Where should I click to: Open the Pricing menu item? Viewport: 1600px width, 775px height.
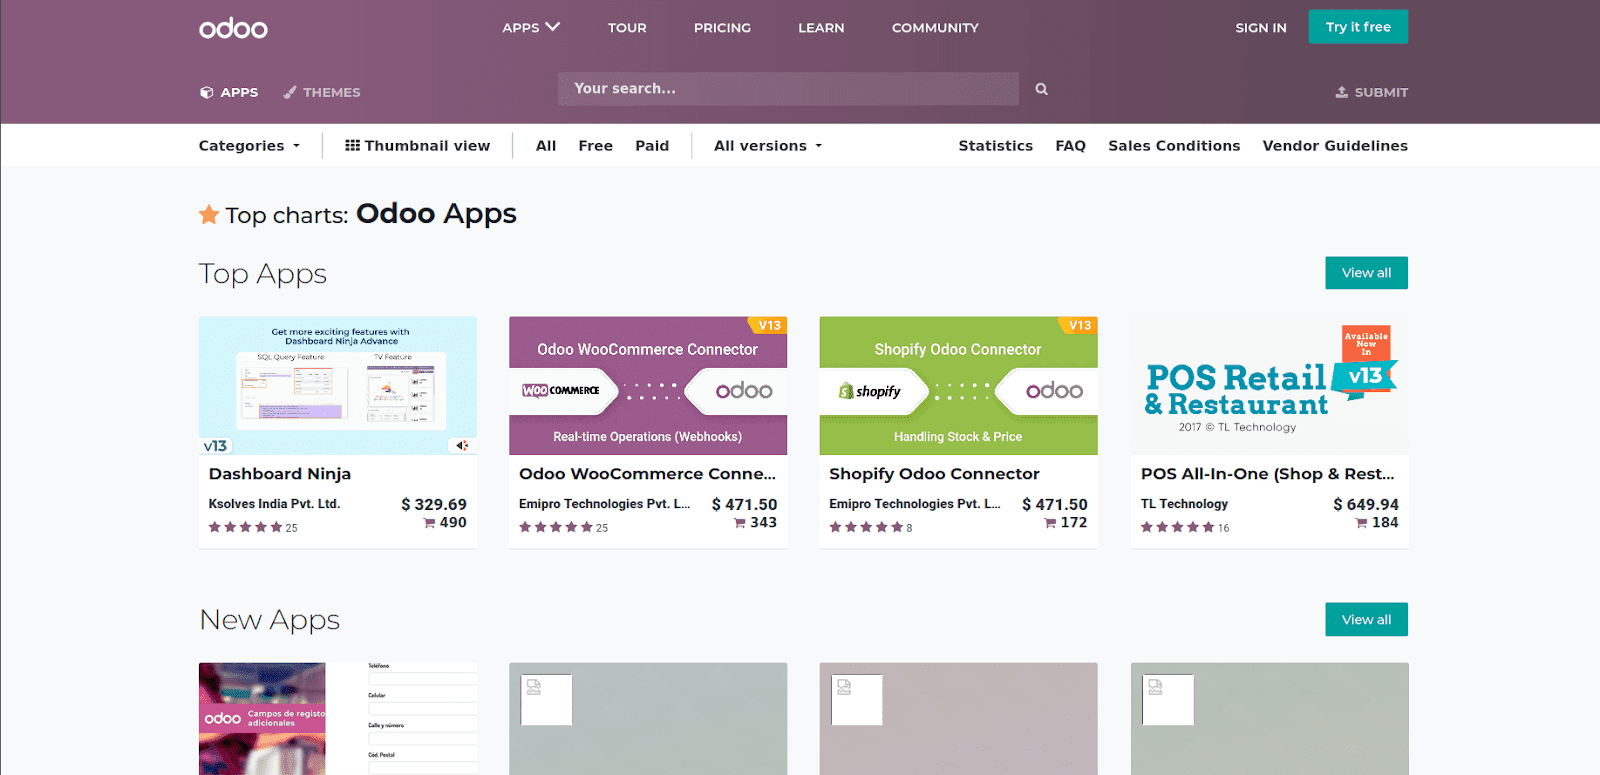click(722, 28)
